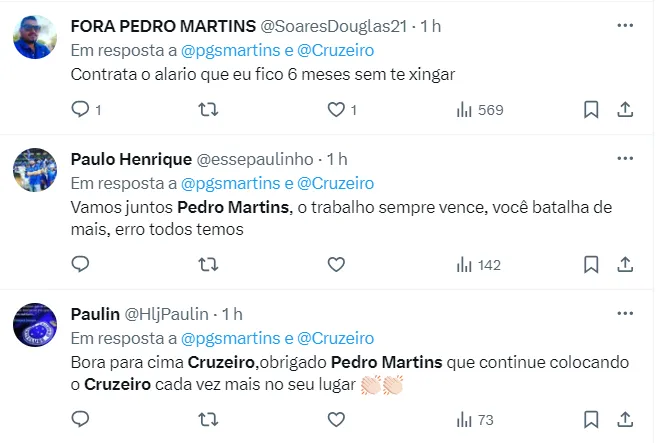Image resolution: width=656 pixels, height=443 pixels.
Task: Reply to Paulin's tweet
Action: (x=82, y=419)
